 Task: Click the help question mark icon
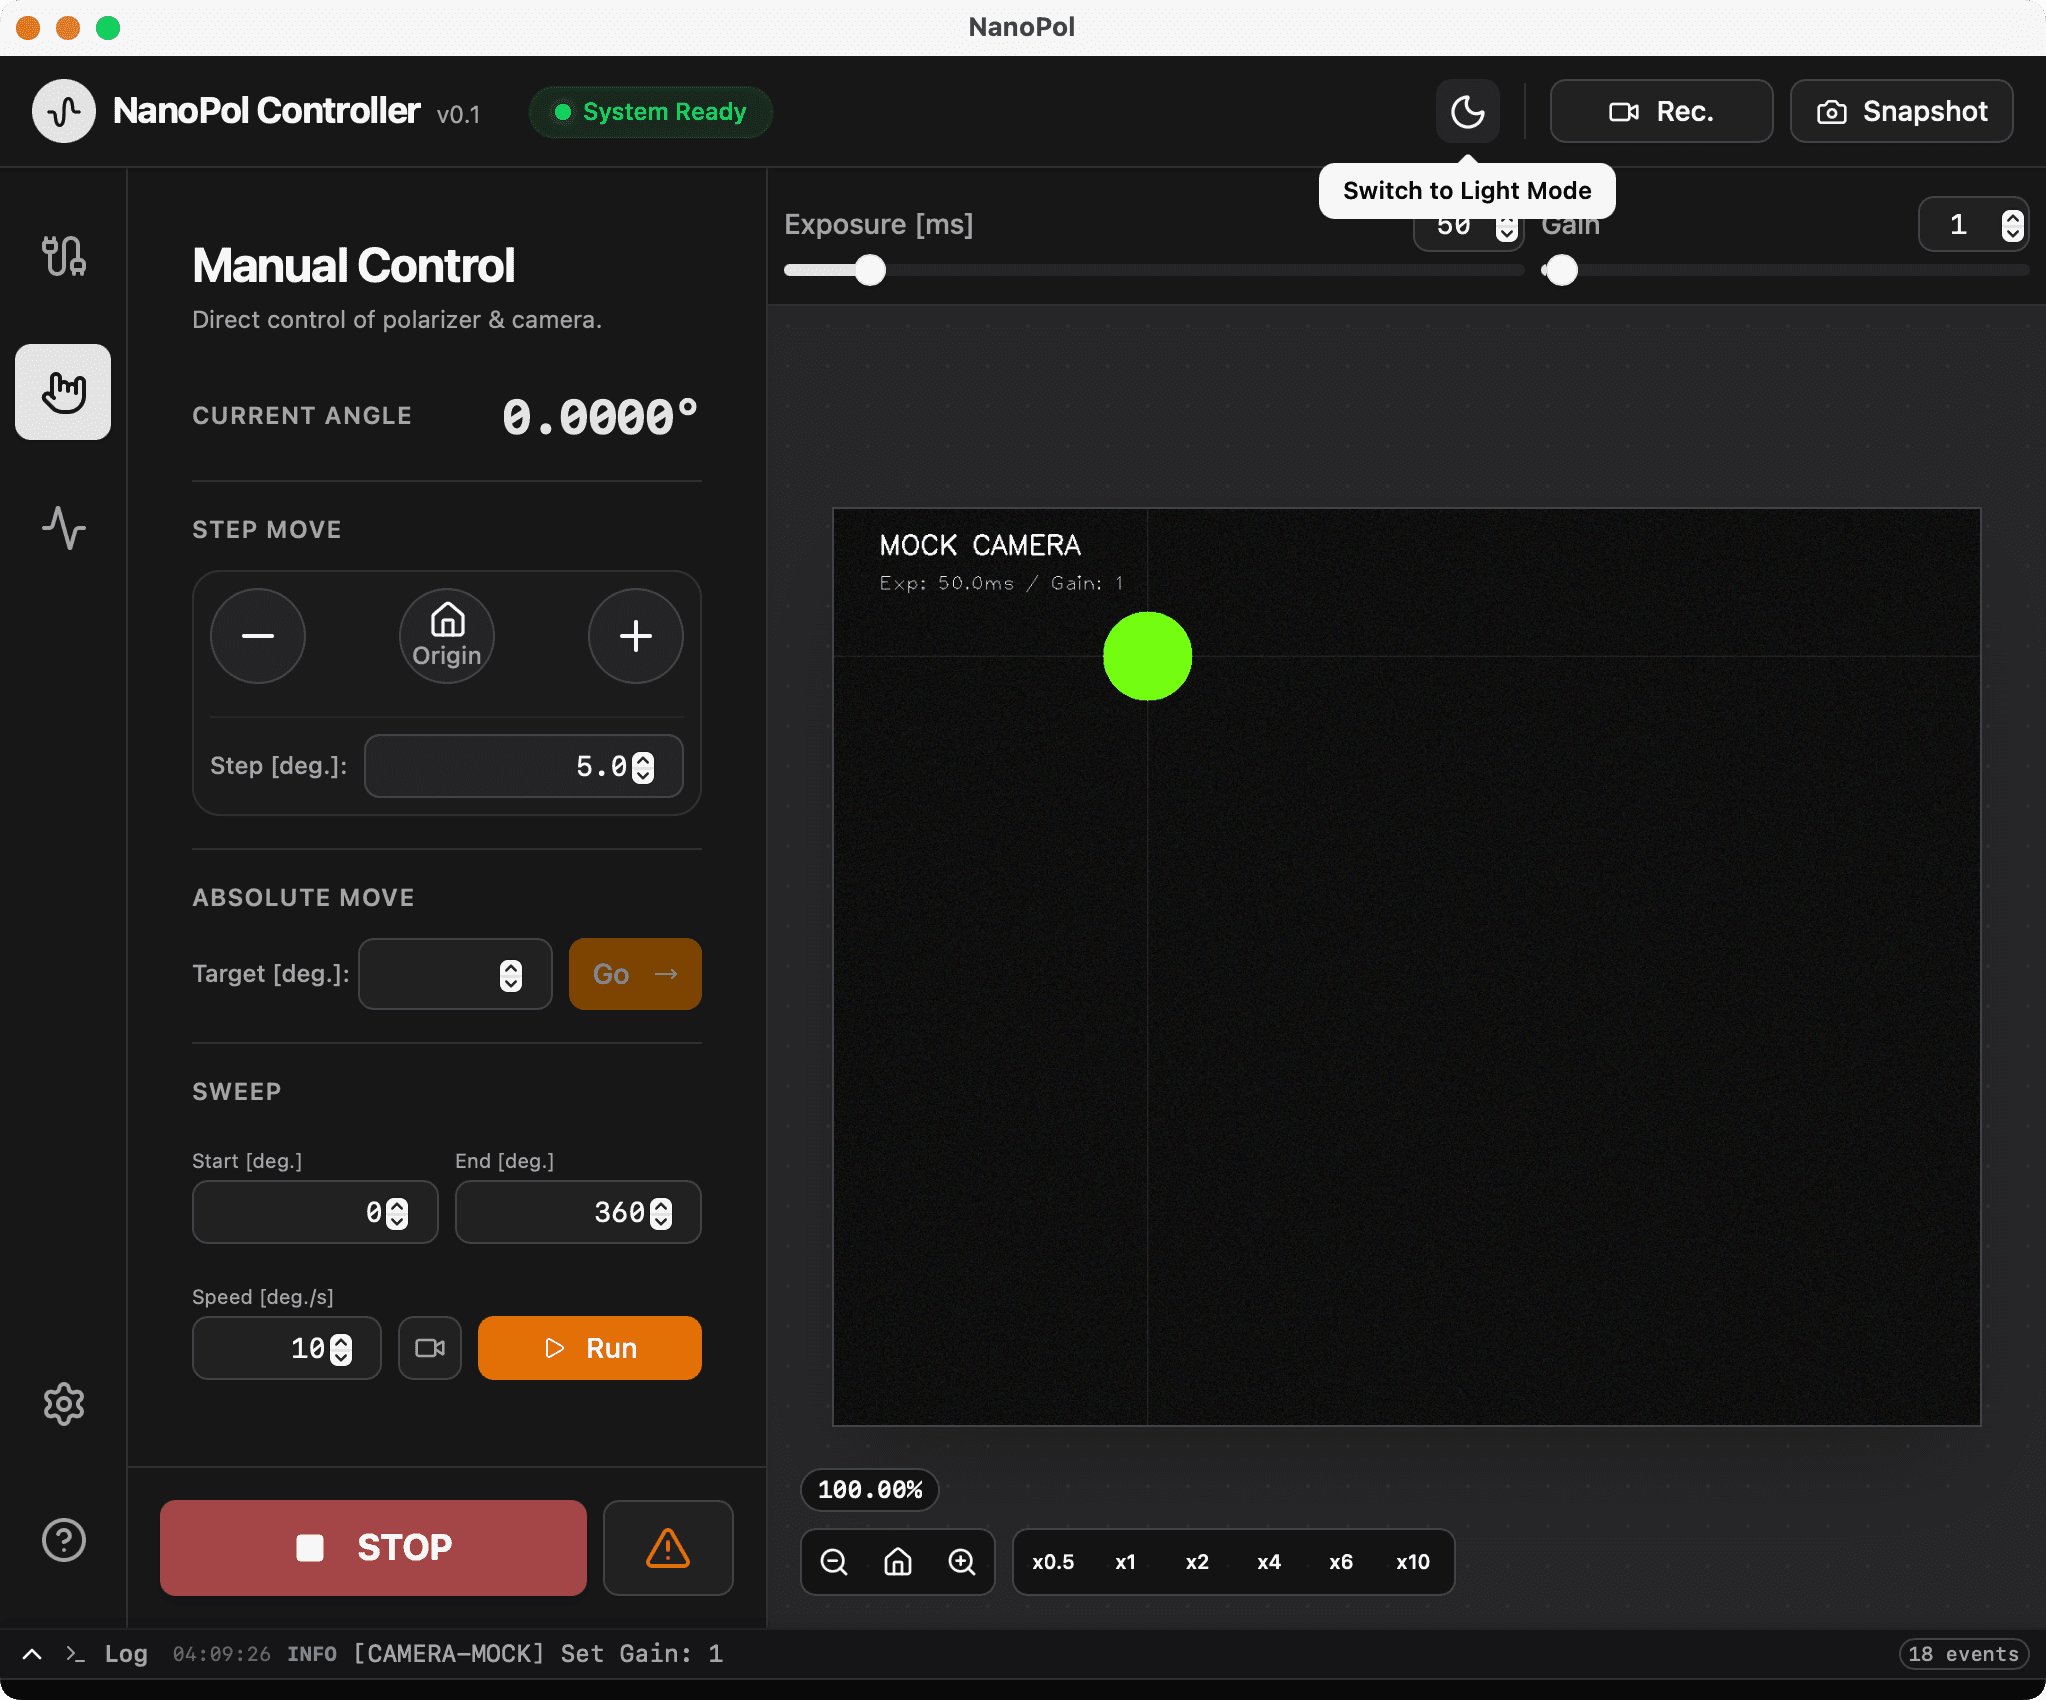coord(63,1540)
